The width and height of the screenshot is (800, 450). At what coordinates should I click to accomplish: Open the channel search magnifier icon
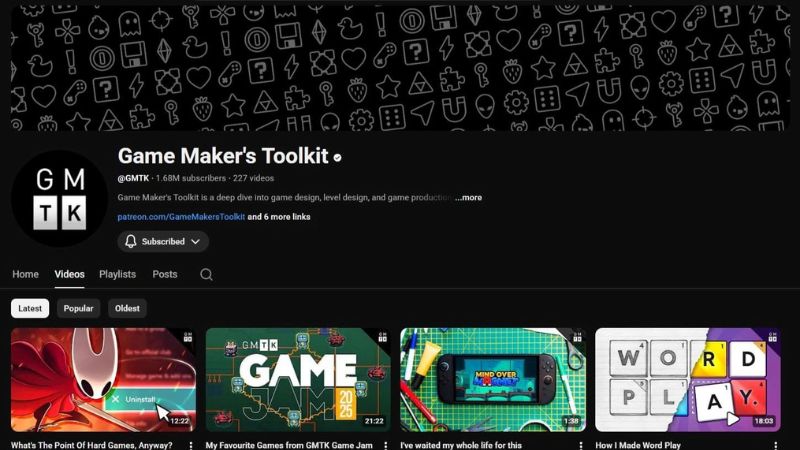(206, 274)
